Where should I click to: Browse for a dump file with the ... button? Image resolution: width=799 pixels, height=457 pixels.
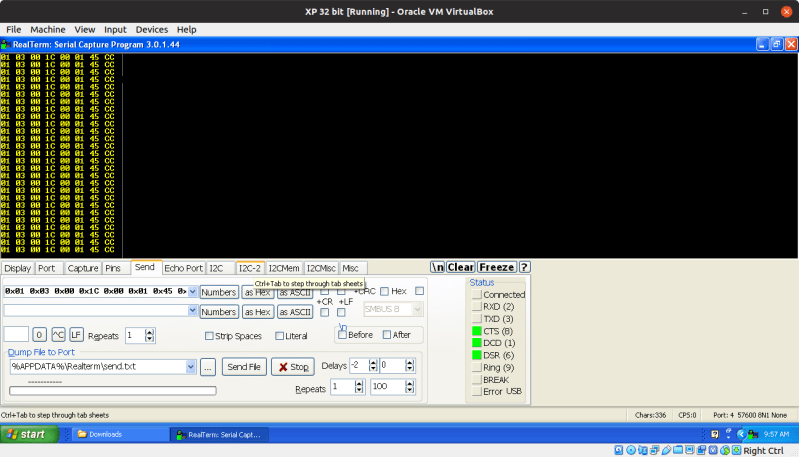click(x=208, y=367)
